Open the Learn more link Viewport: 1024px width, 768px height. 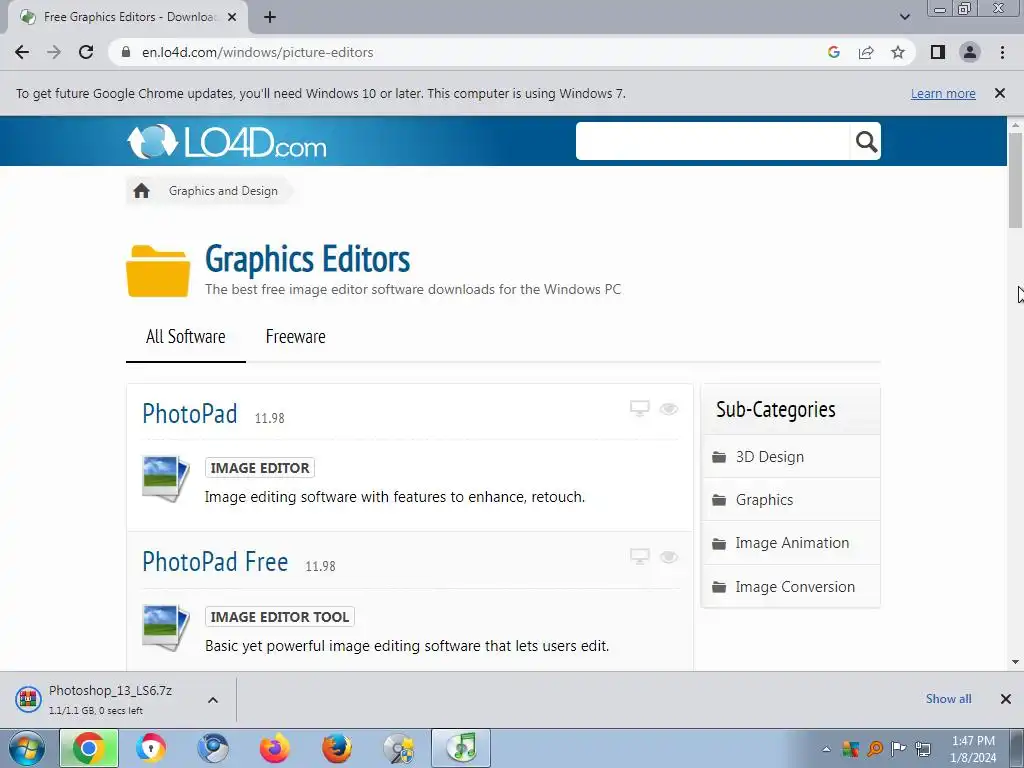tap(943, 93)
